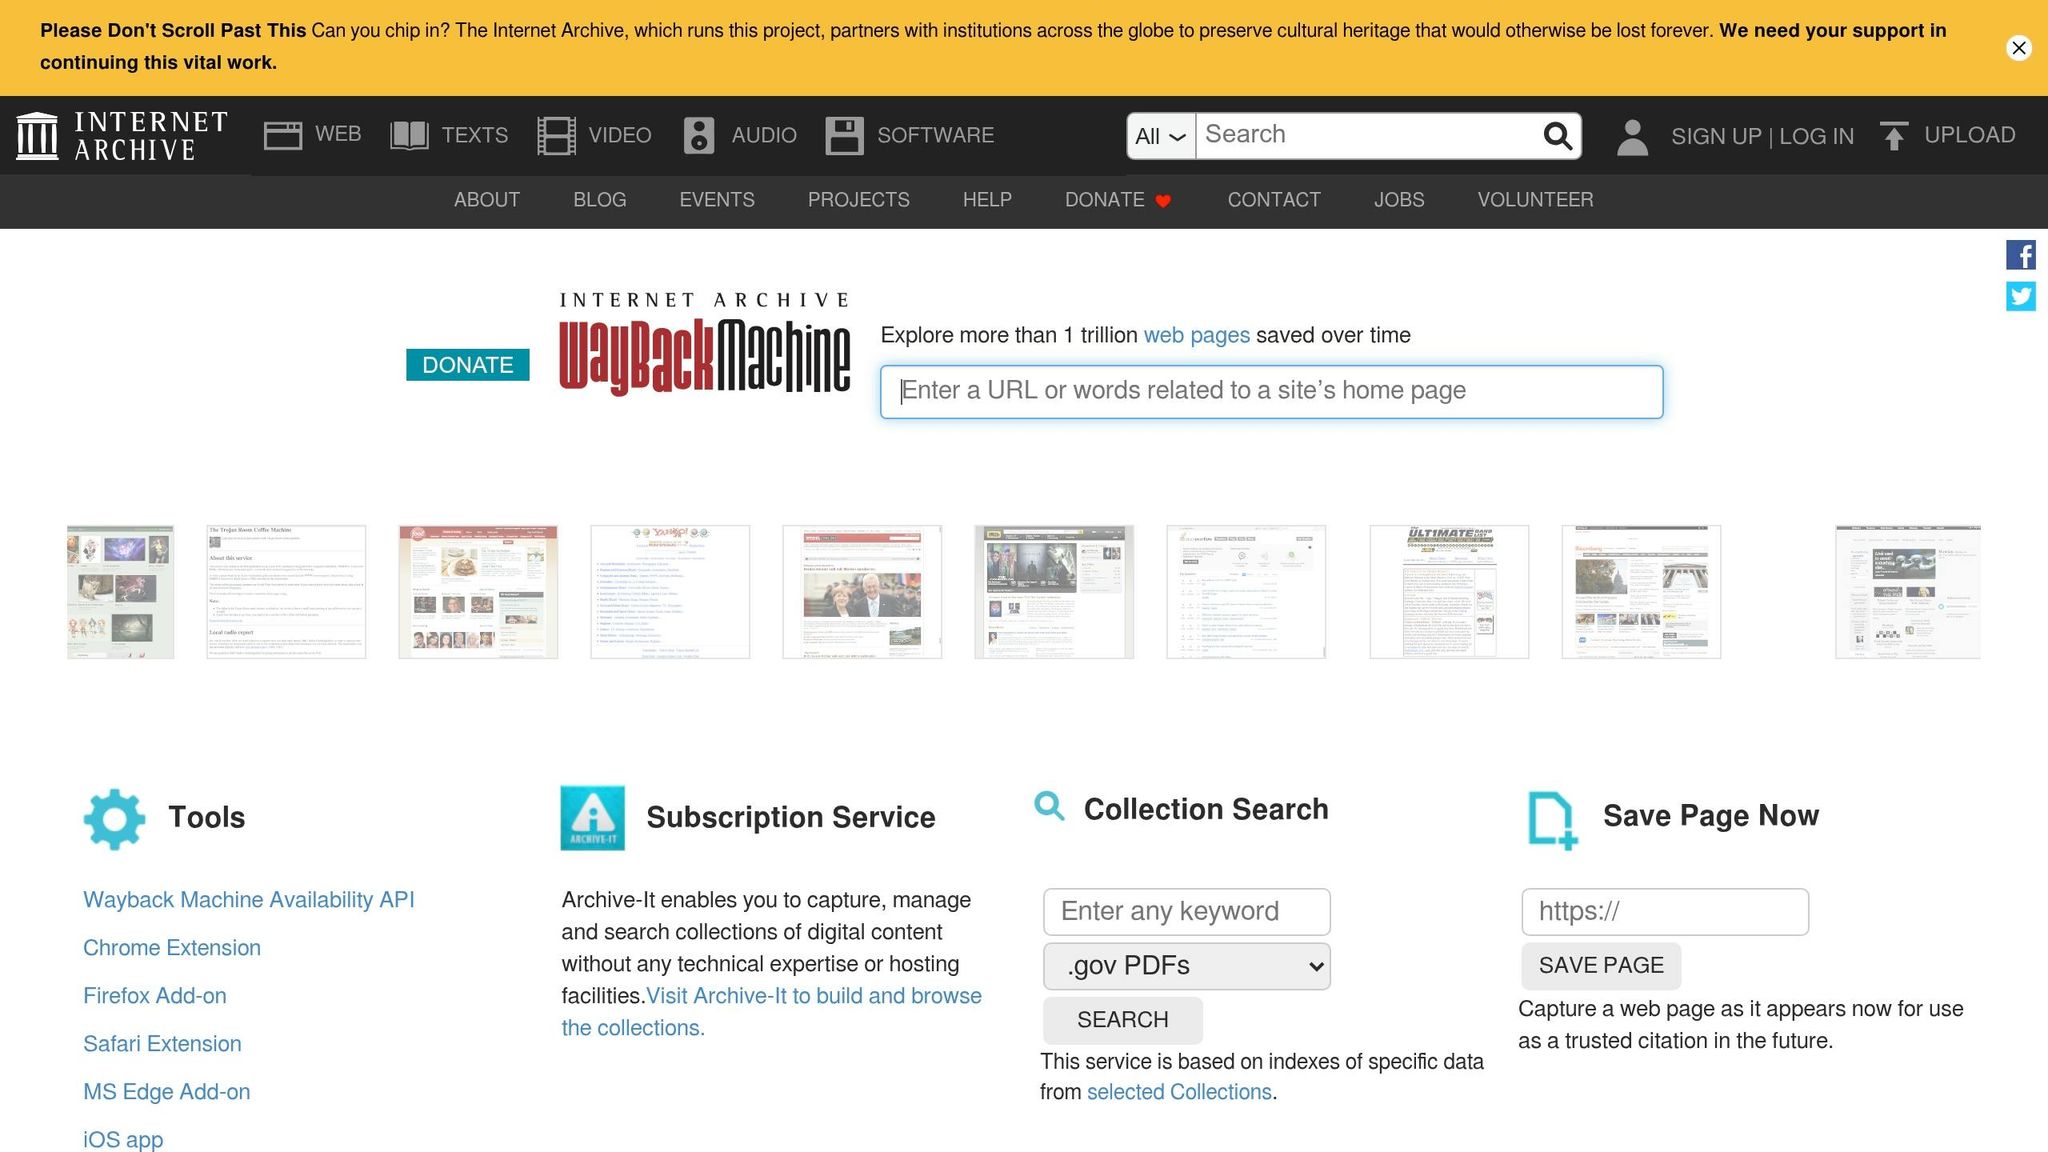
Task: Open the Trojan Room Coffee Machine thumbnail
Action: click(x=286, y=592)
